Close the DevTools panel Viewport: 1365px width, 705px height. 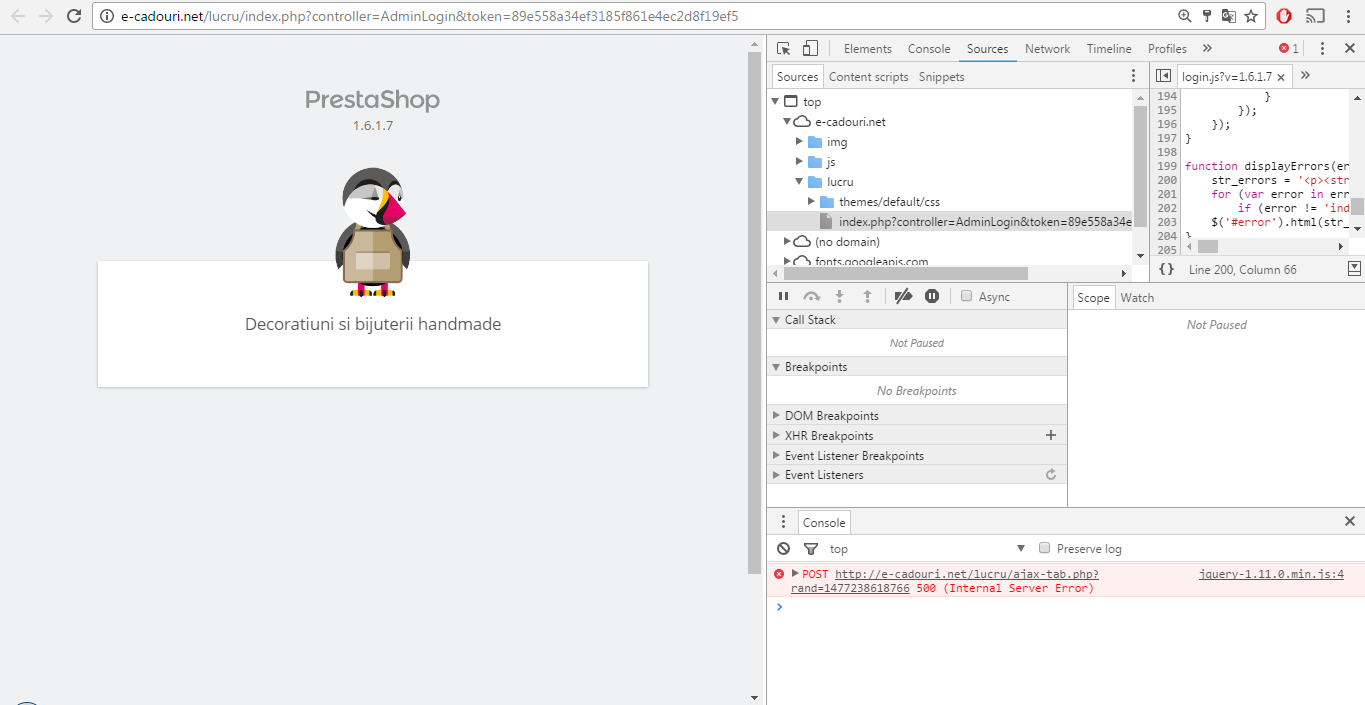[1349, 48]
